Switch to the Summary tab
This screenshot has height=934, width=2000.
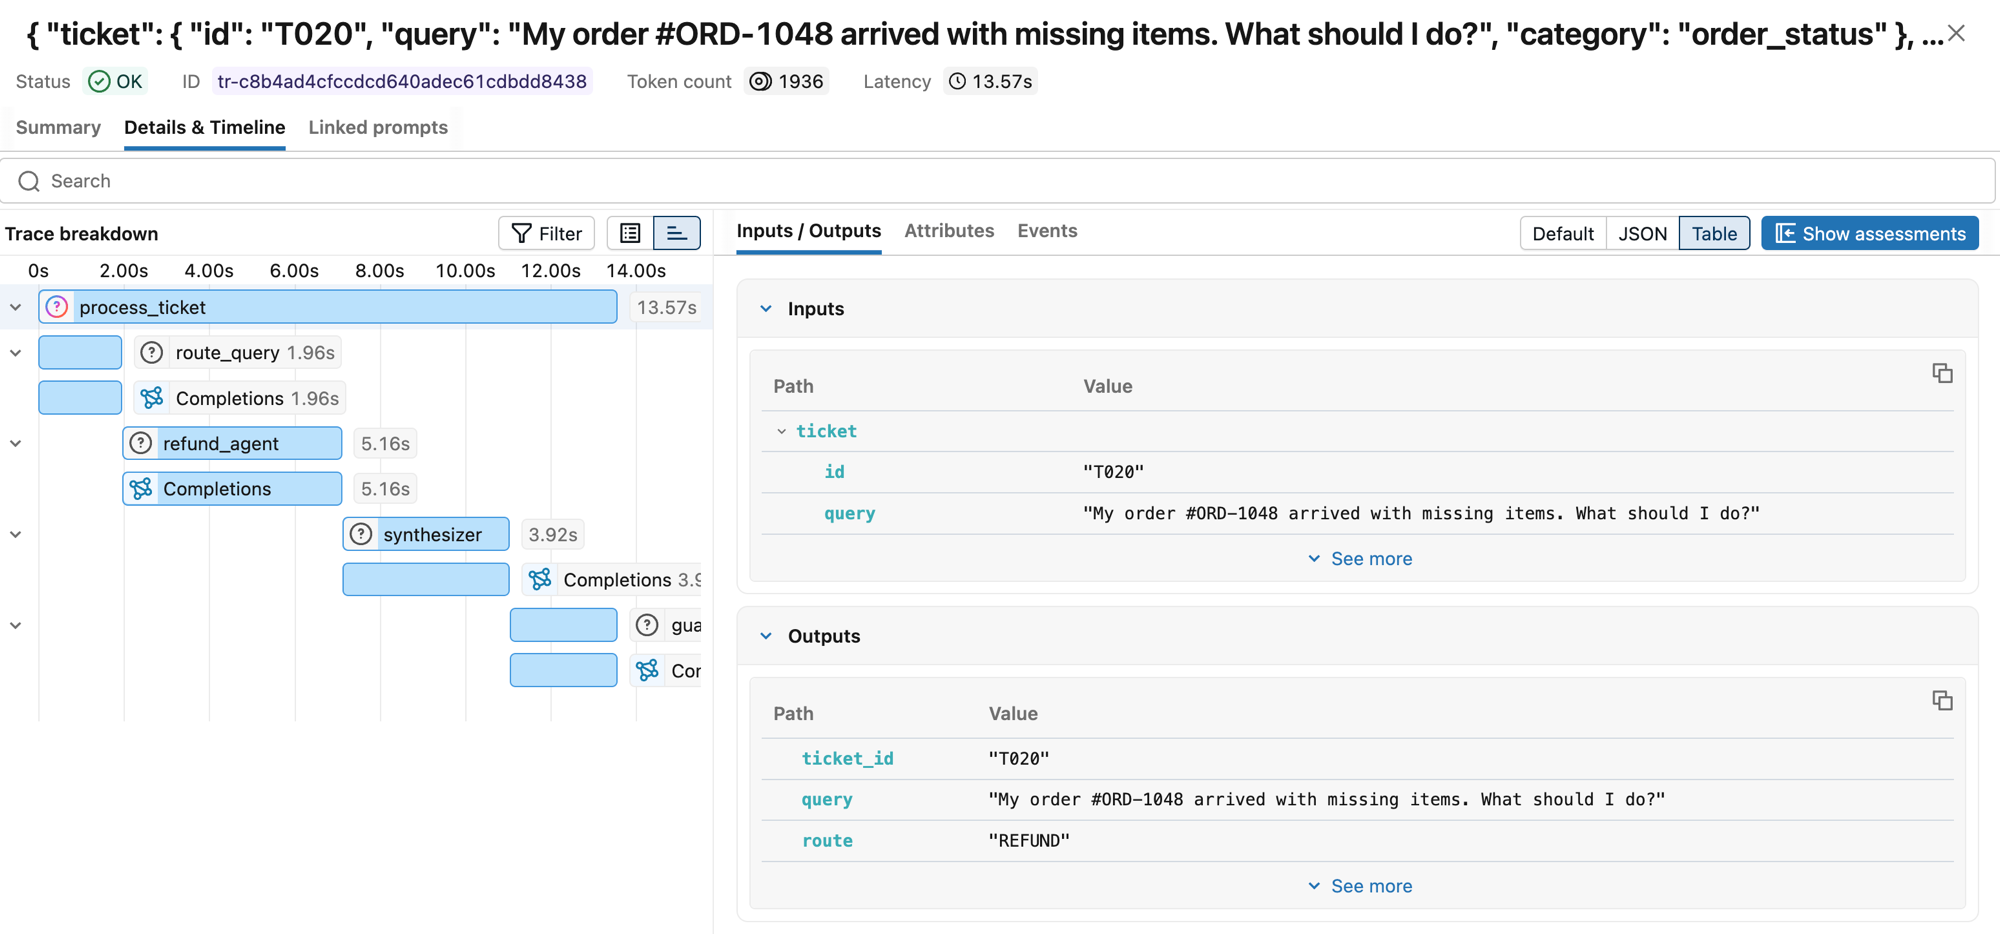point(57,127)
